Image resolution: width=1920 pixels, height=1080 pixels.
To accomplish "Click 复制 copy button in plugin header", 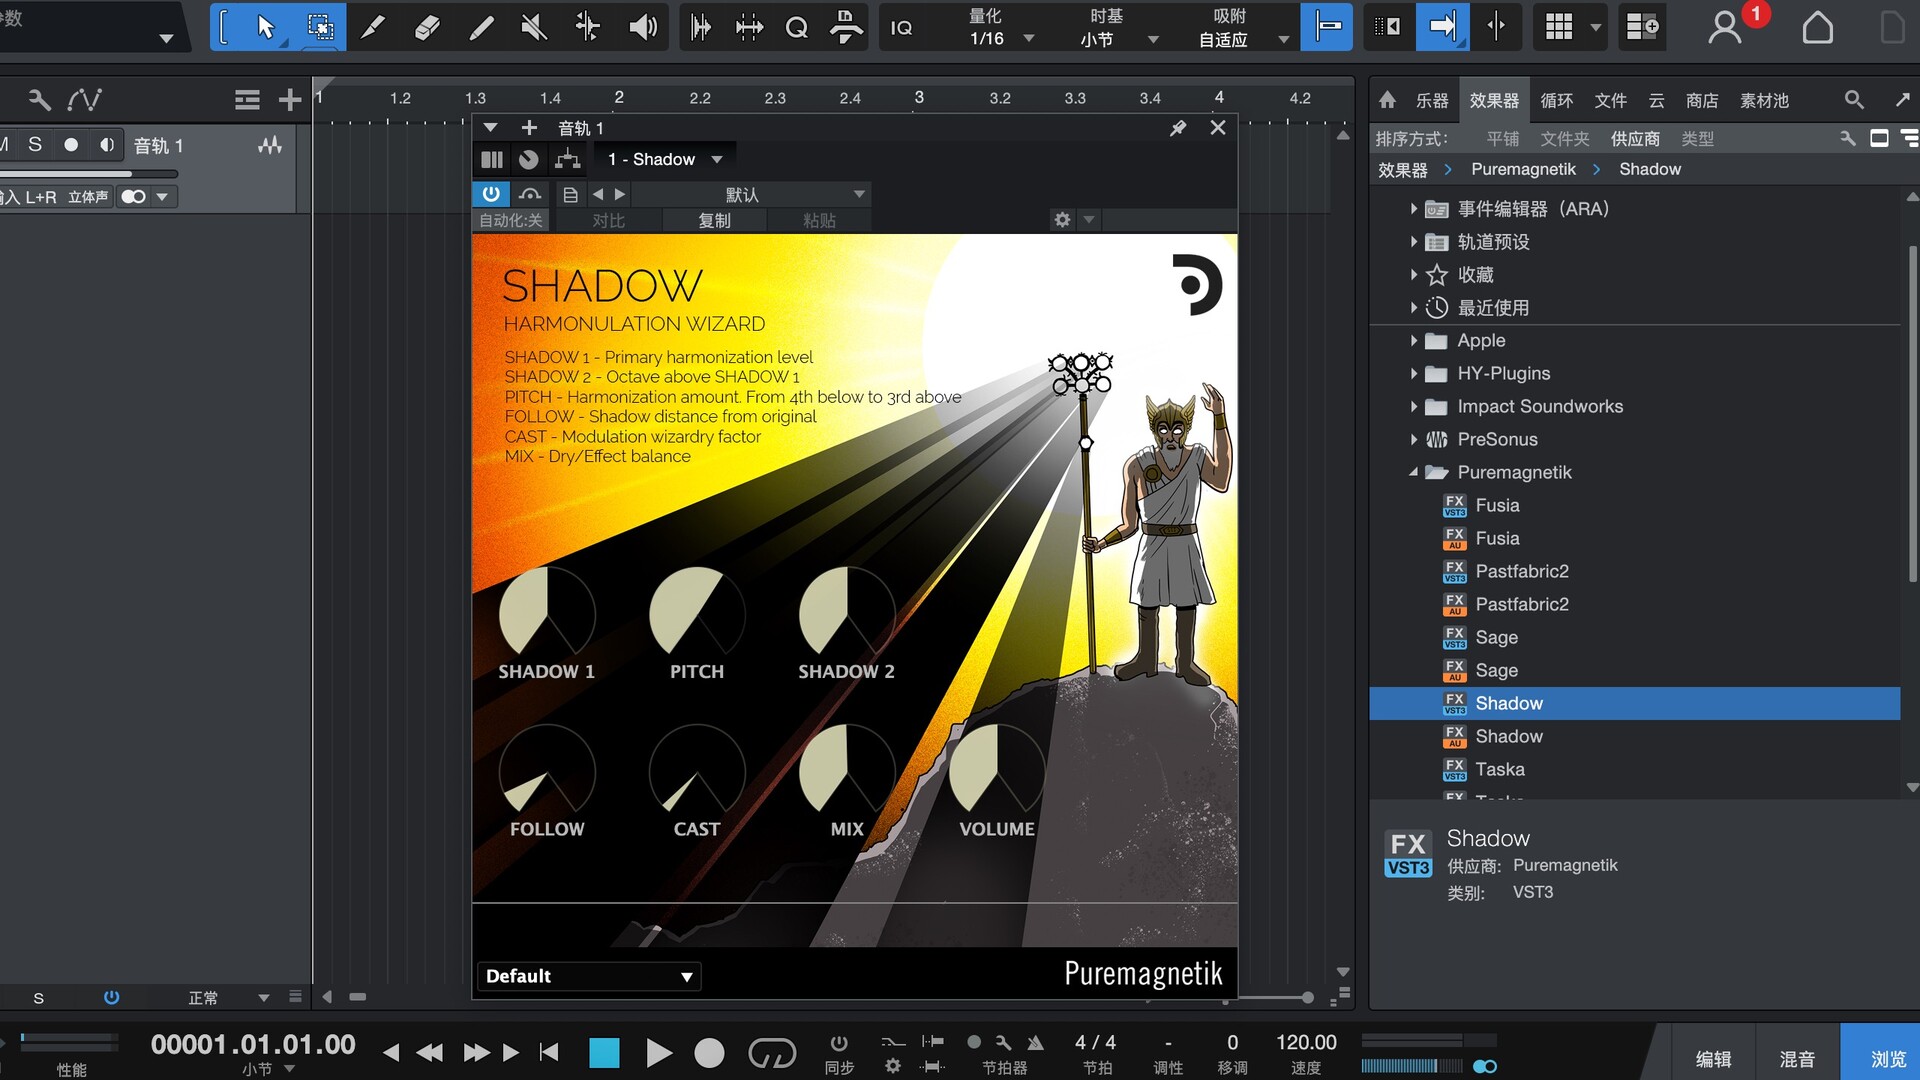I will [714, 220].
